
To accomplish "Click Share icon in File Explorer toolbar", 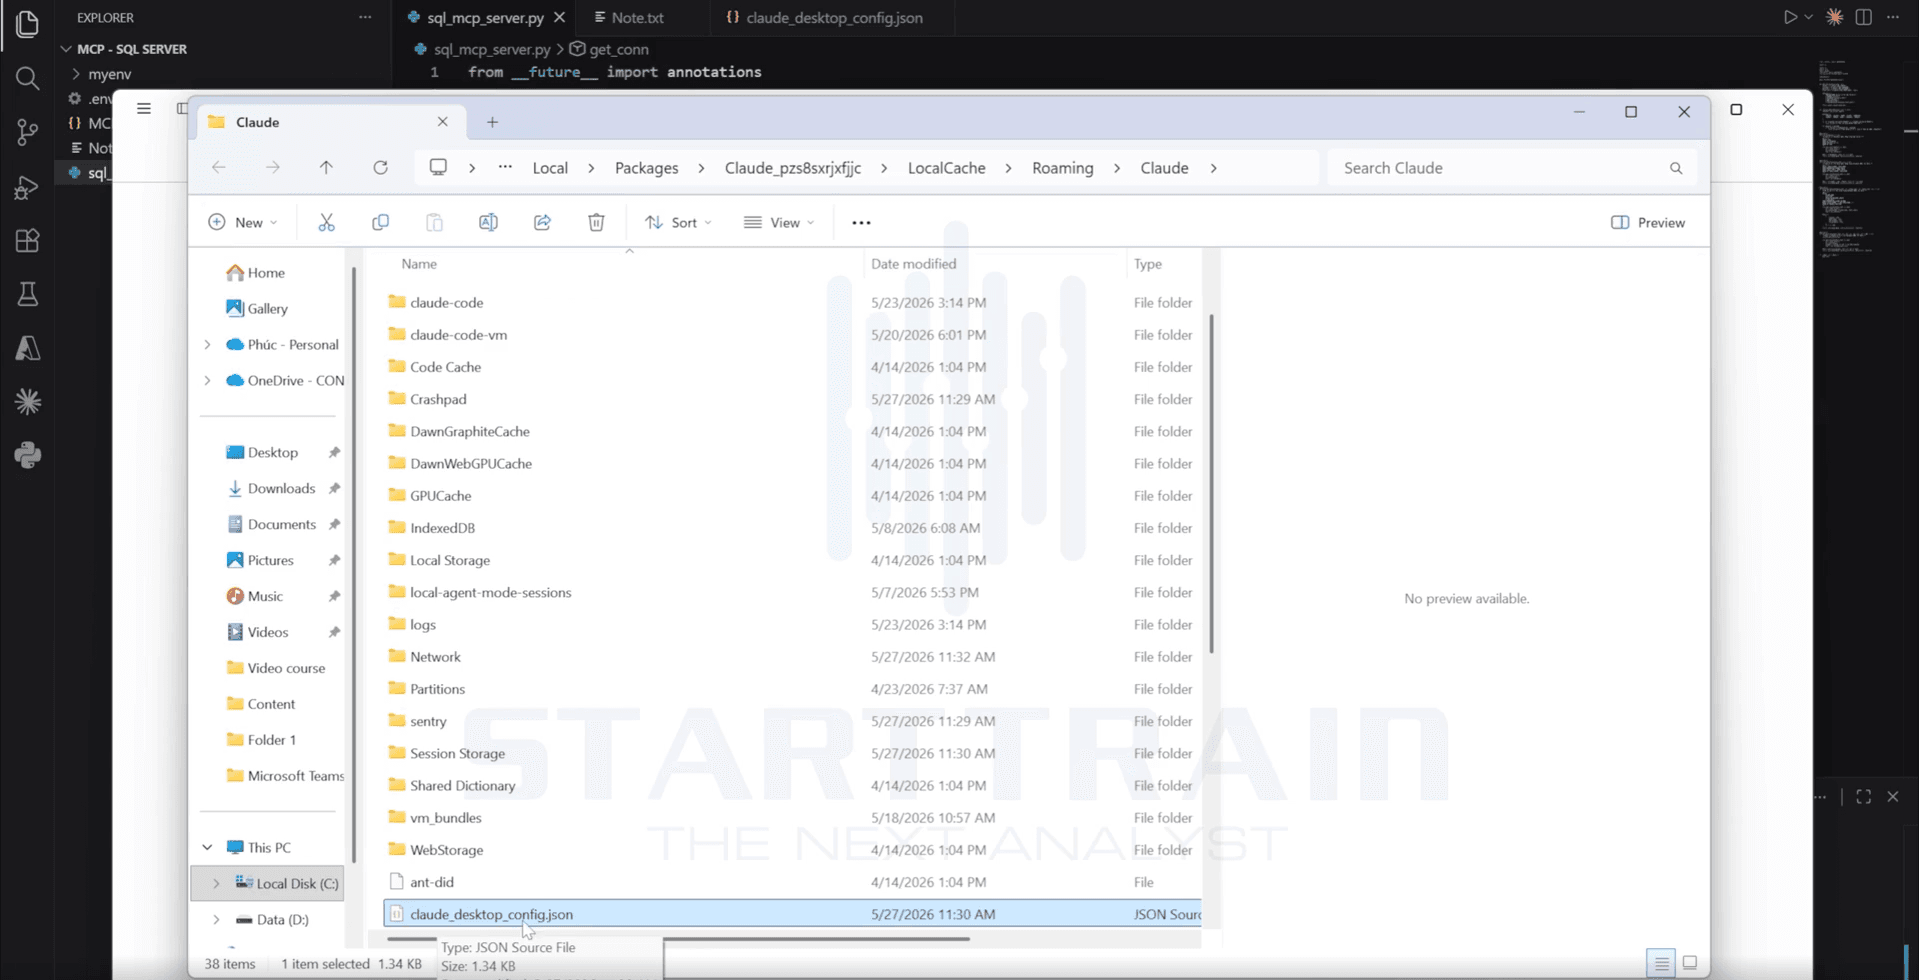I will click(542, 222).
